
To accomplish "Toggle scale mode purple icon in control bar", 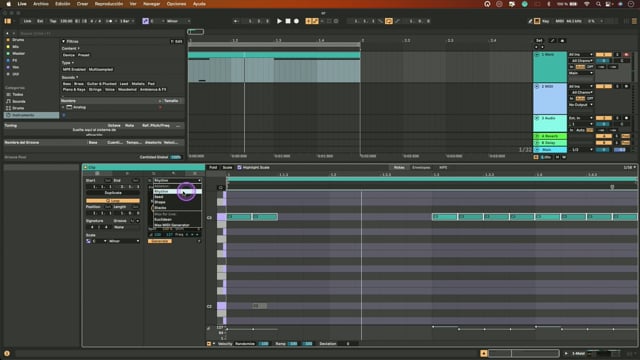I will [x=145, y=21].
